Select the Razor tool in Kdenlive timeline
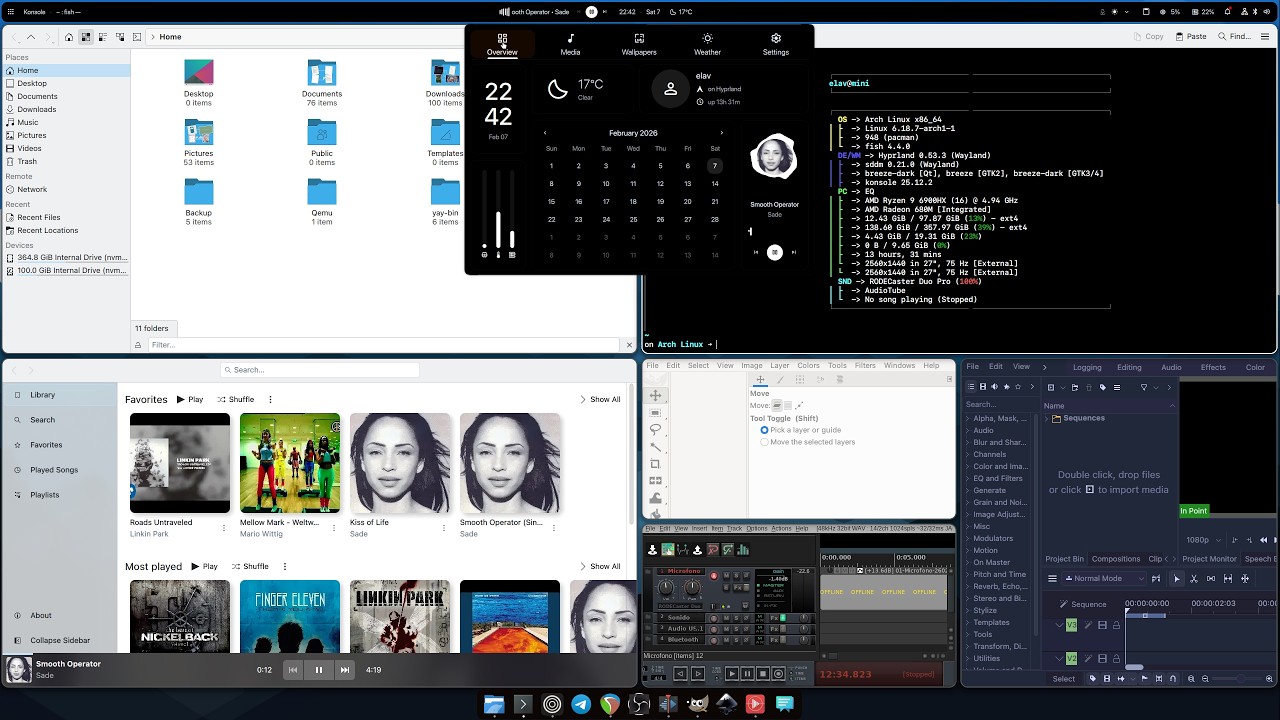The height and width of the screenshot is (720, 1280). pos(1194,578)
